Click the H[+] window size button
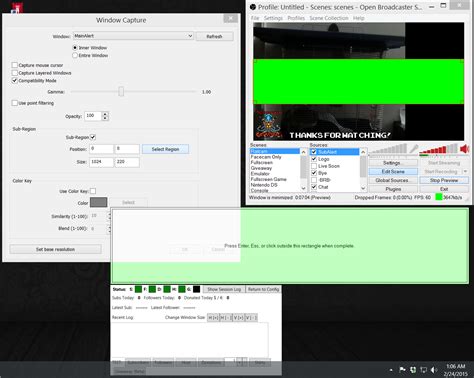This screenshot has width=474, height=378. 213,318
